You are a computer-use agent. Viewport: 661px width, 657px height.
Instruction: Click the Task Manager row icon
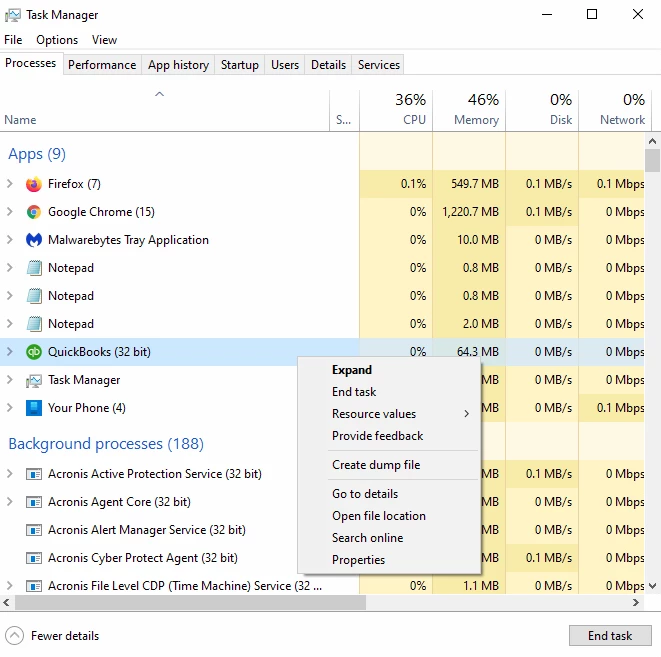coord(34,380)
